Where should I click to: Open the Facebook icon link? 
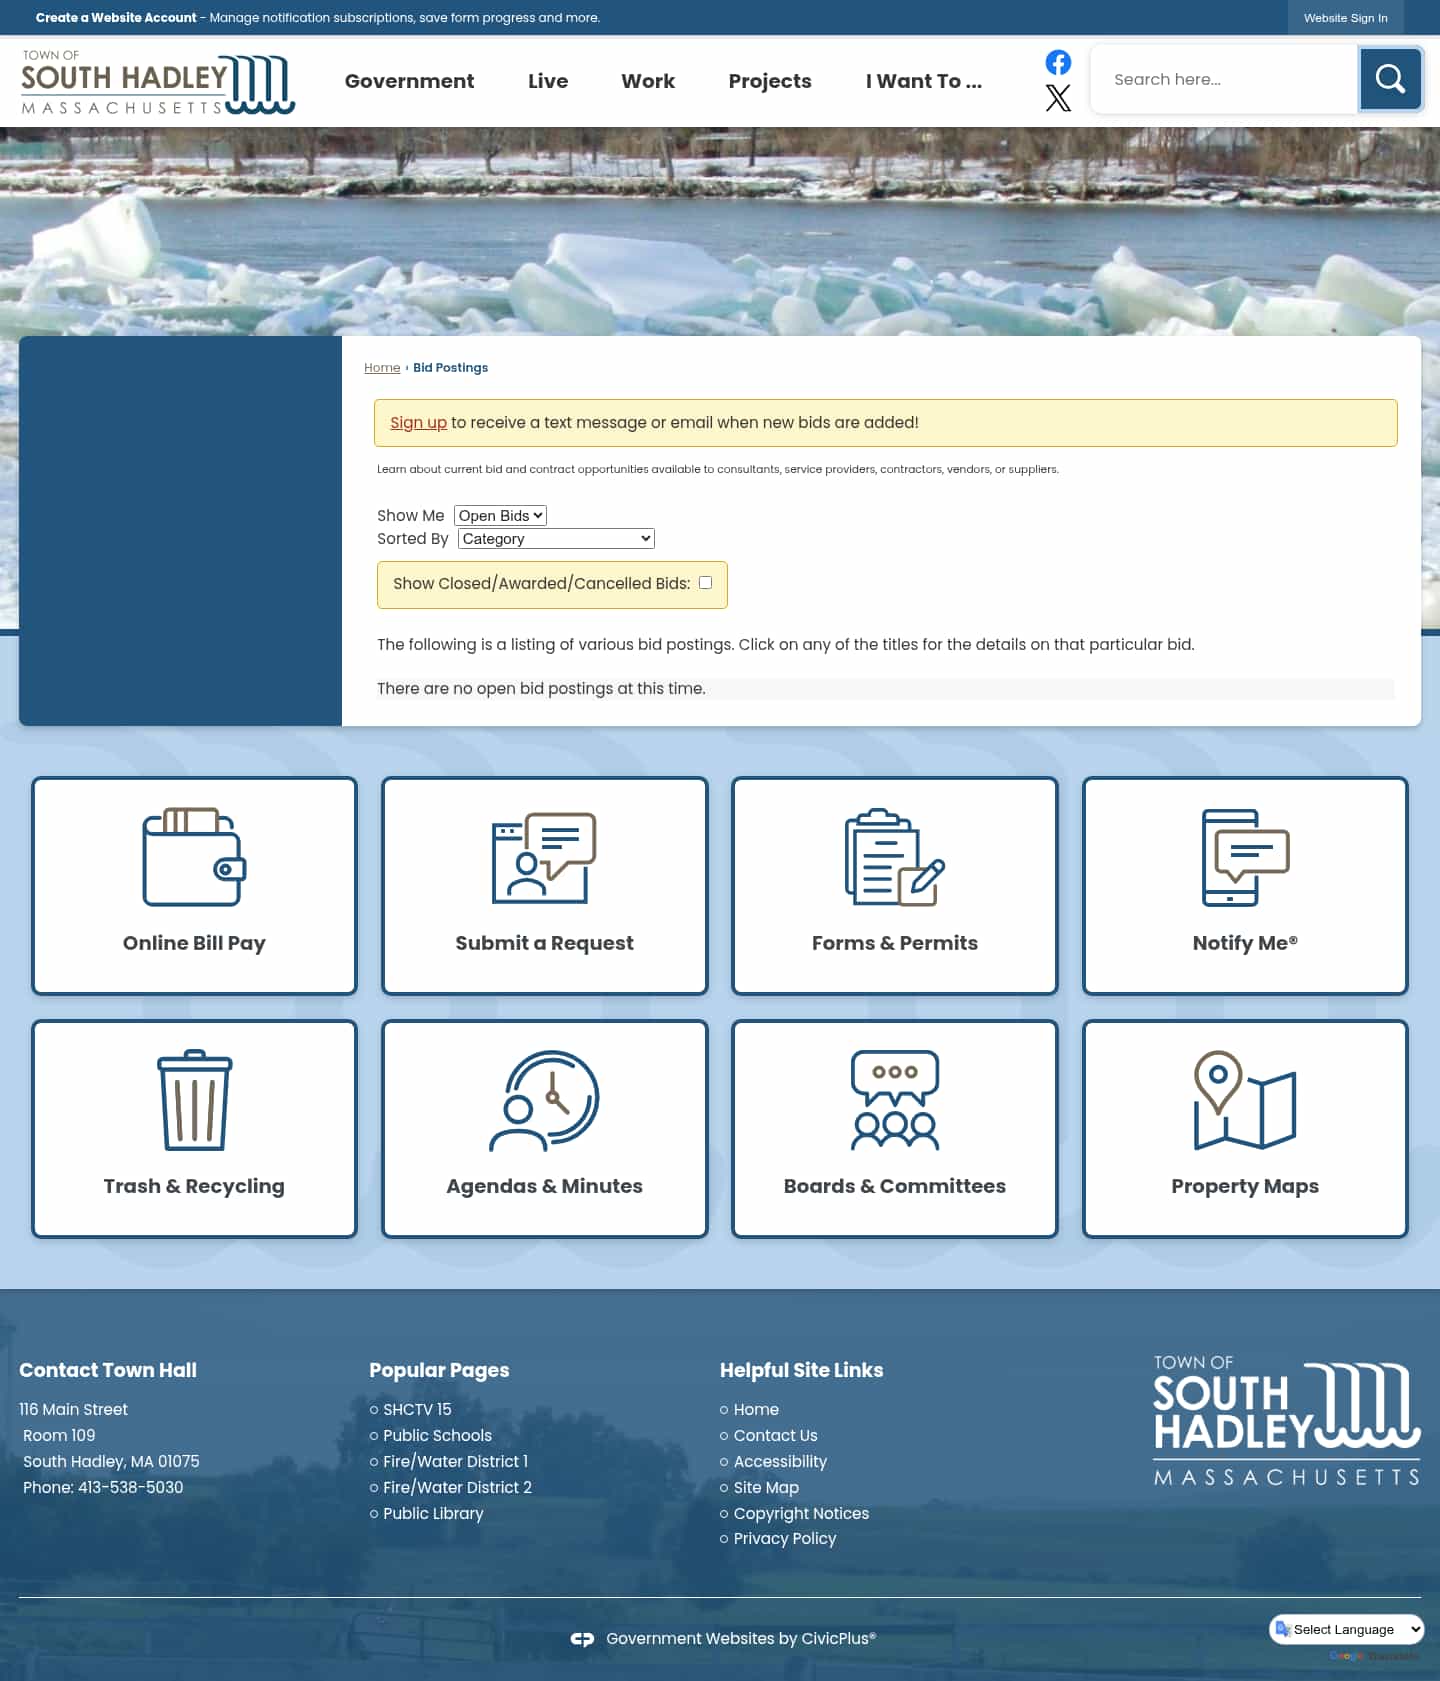coord(1058,62)
